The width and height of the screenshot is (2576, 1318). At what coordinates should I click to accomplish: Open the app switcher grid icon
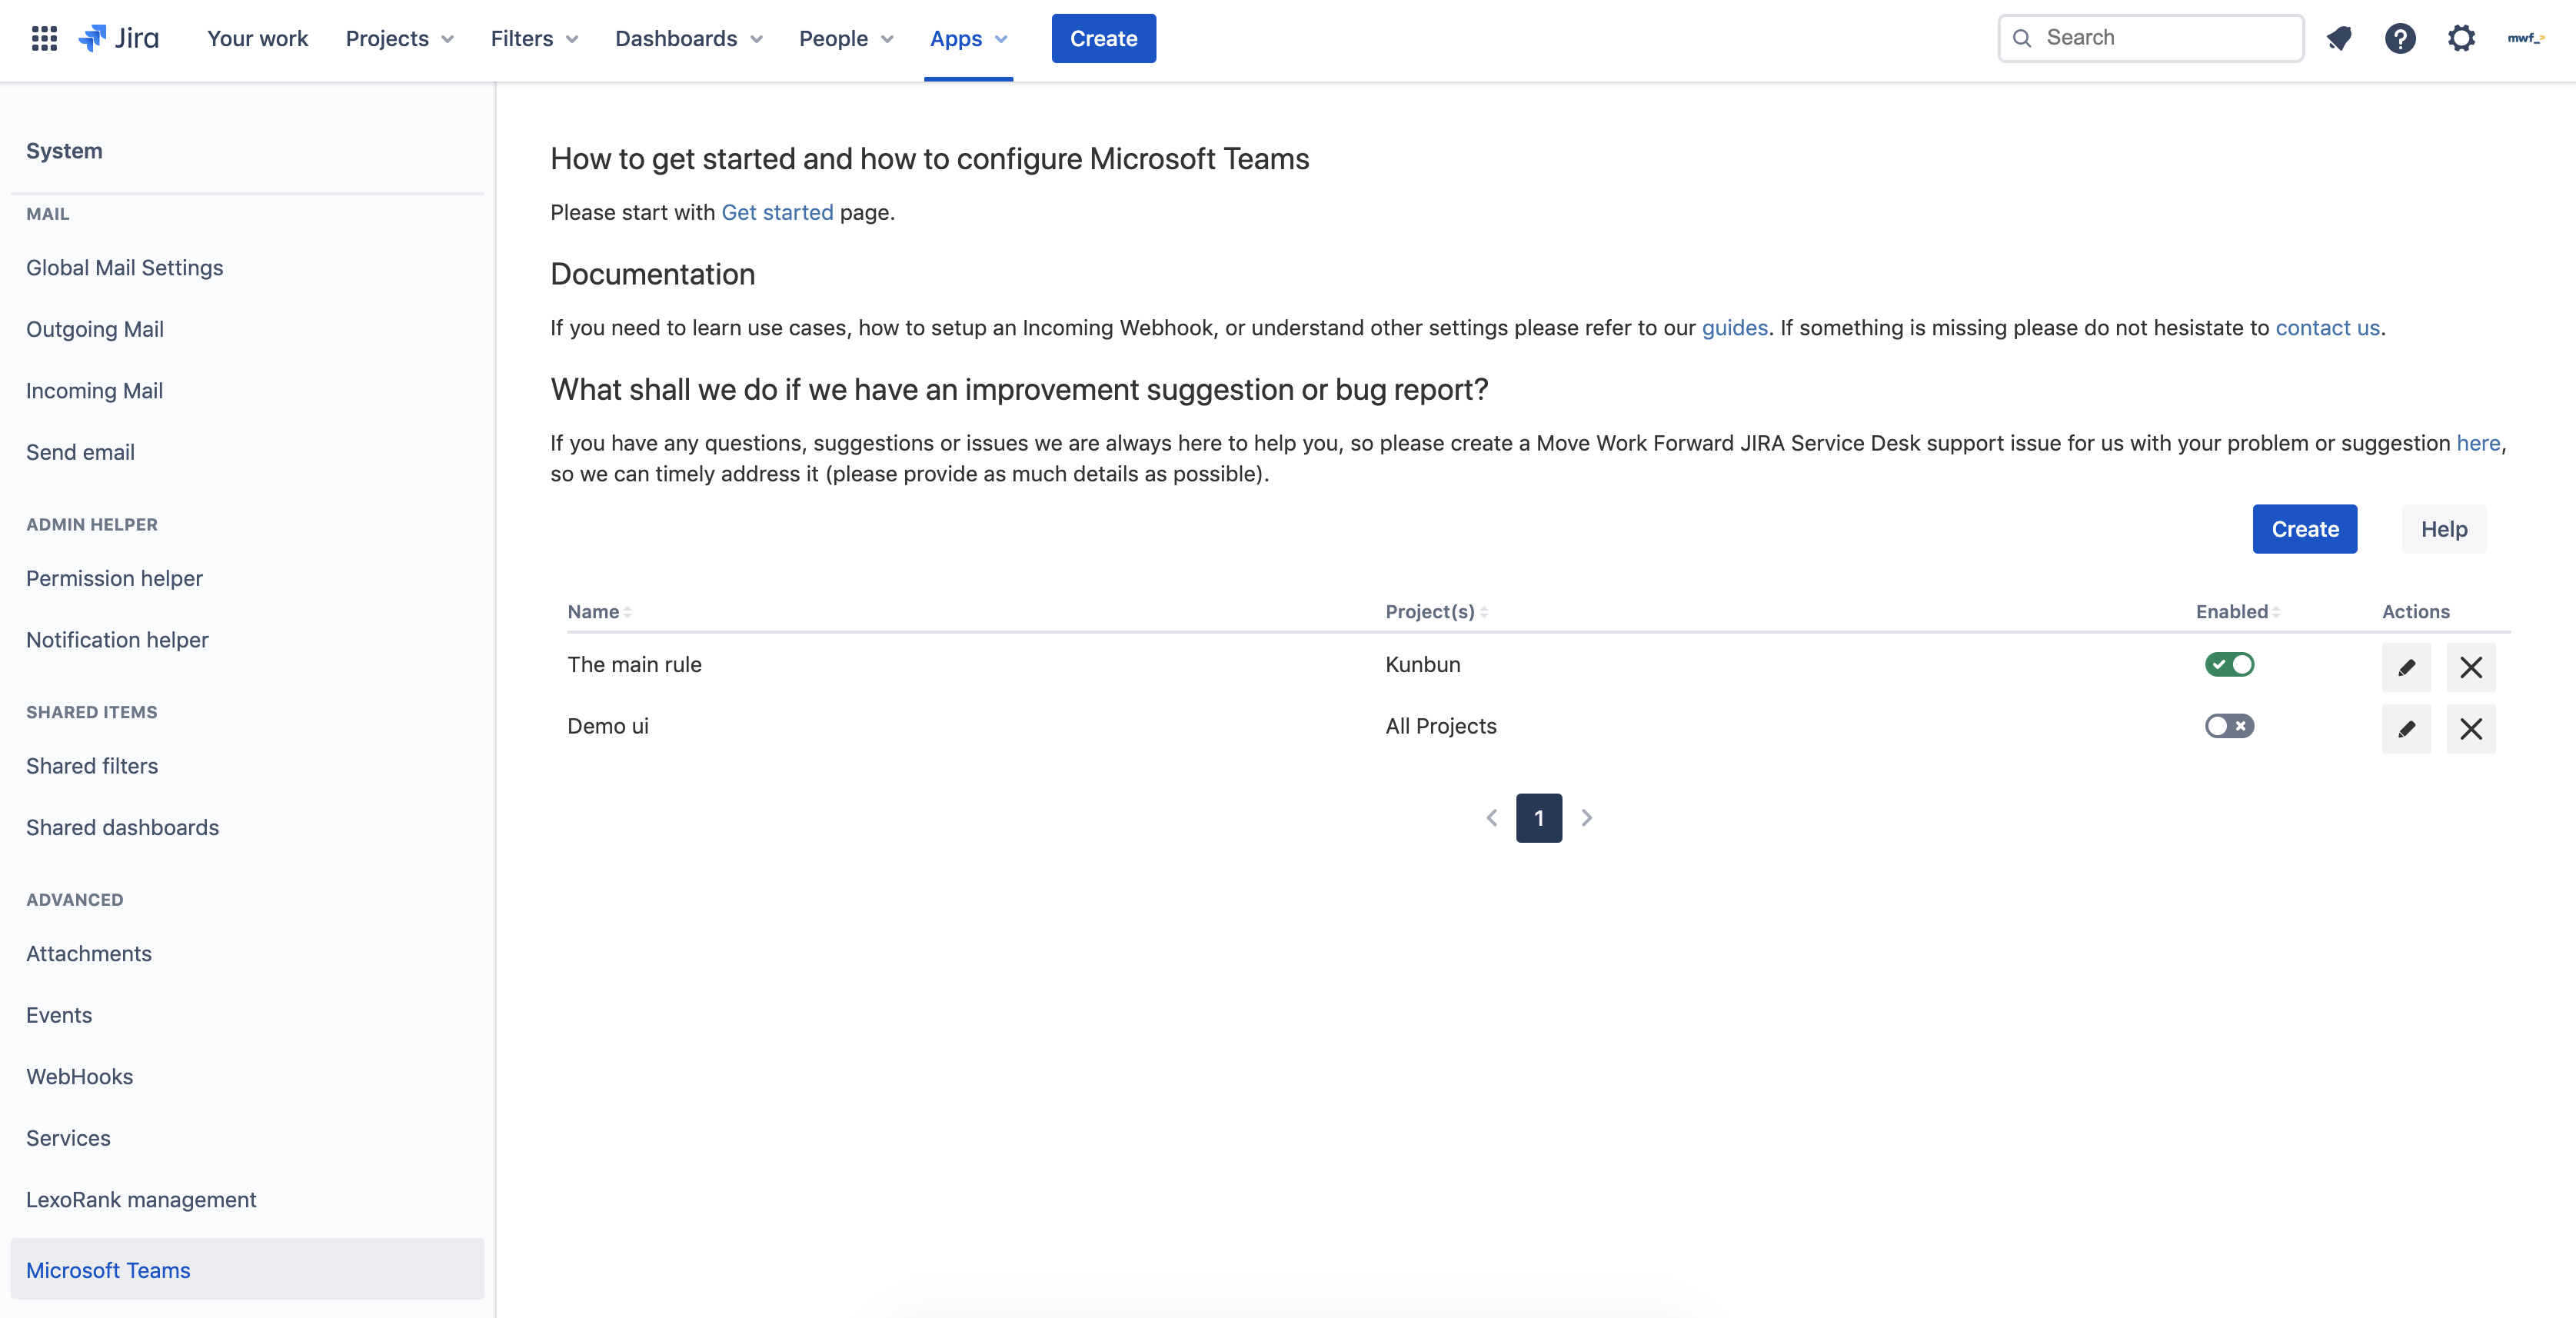[x=44, y=38]
